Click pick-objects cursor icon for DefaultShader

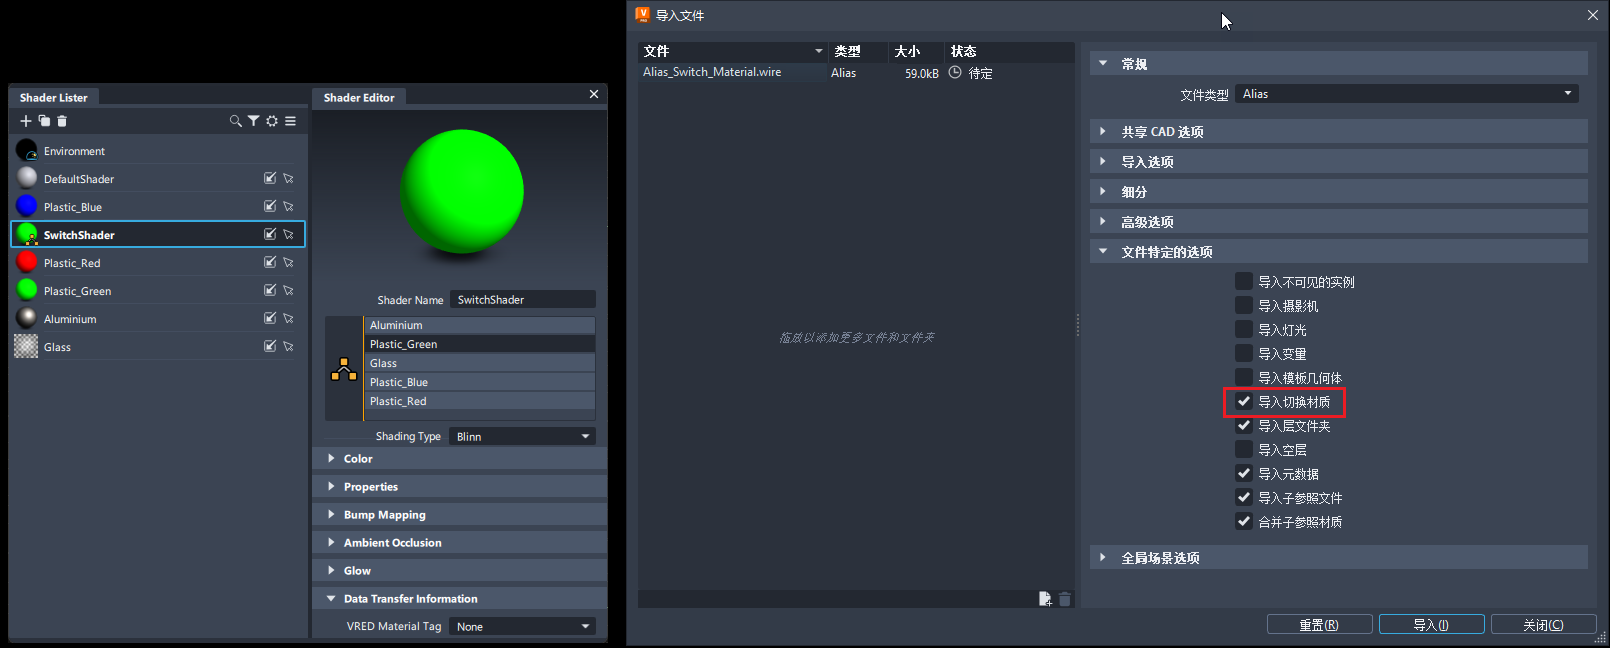point(288,178)
